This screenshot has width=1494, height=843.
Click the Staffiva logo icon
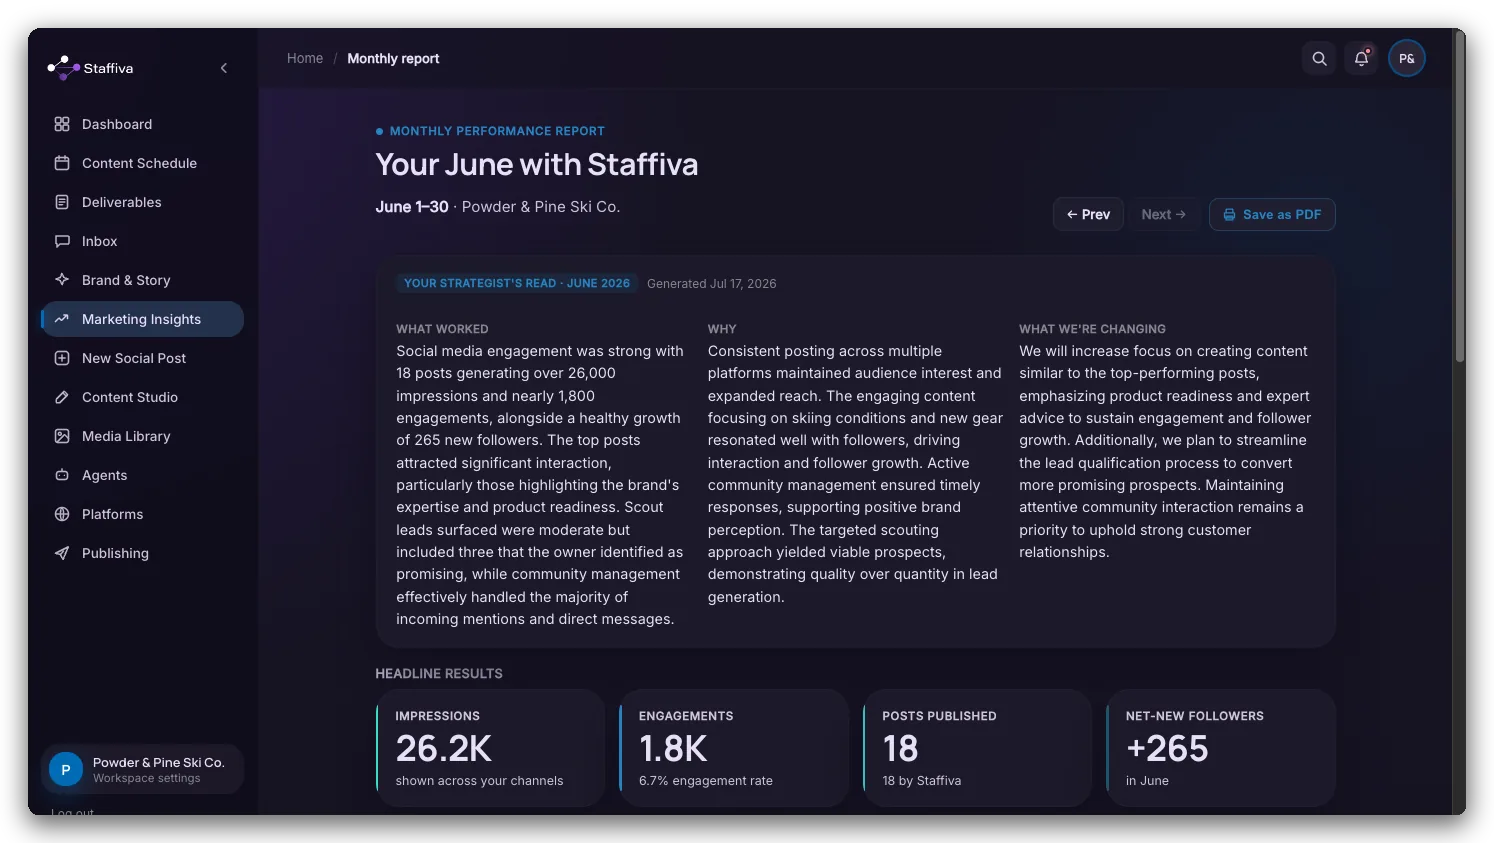click(63, 68)
